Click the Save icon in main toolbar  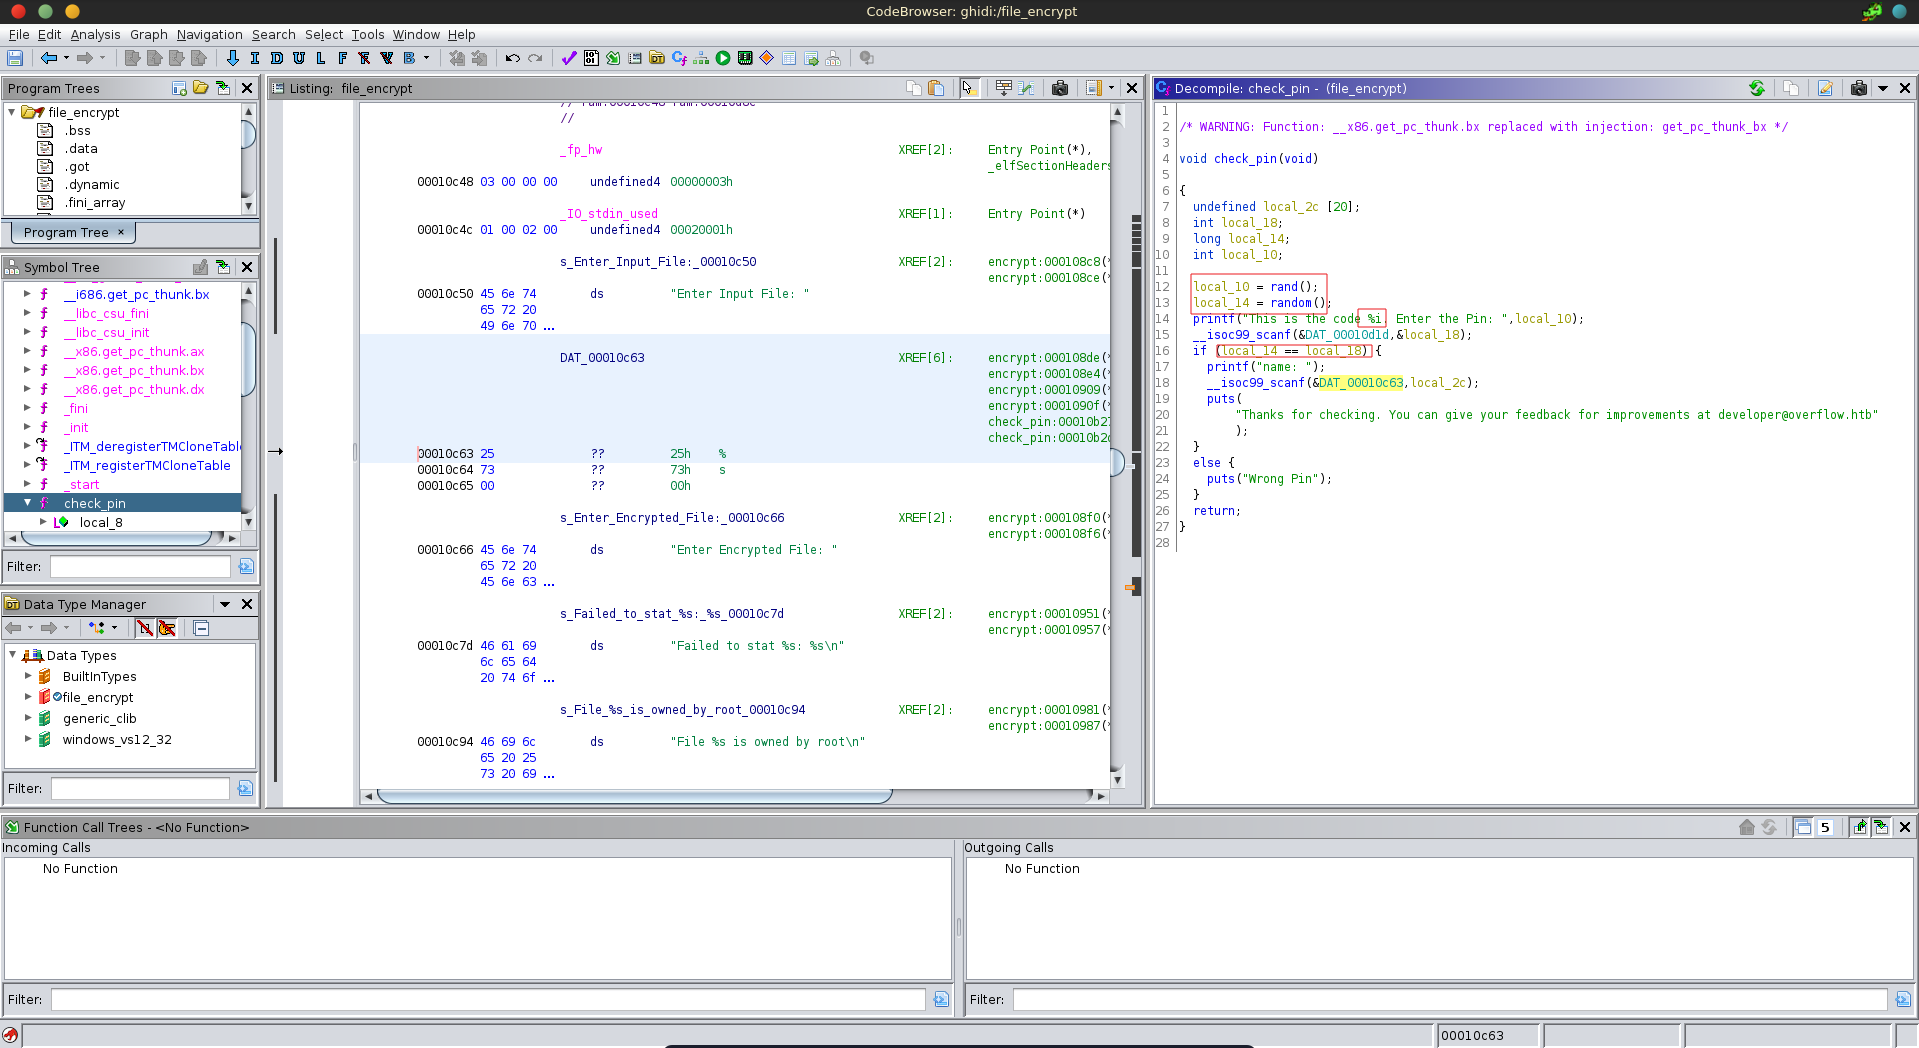[15, 58]
